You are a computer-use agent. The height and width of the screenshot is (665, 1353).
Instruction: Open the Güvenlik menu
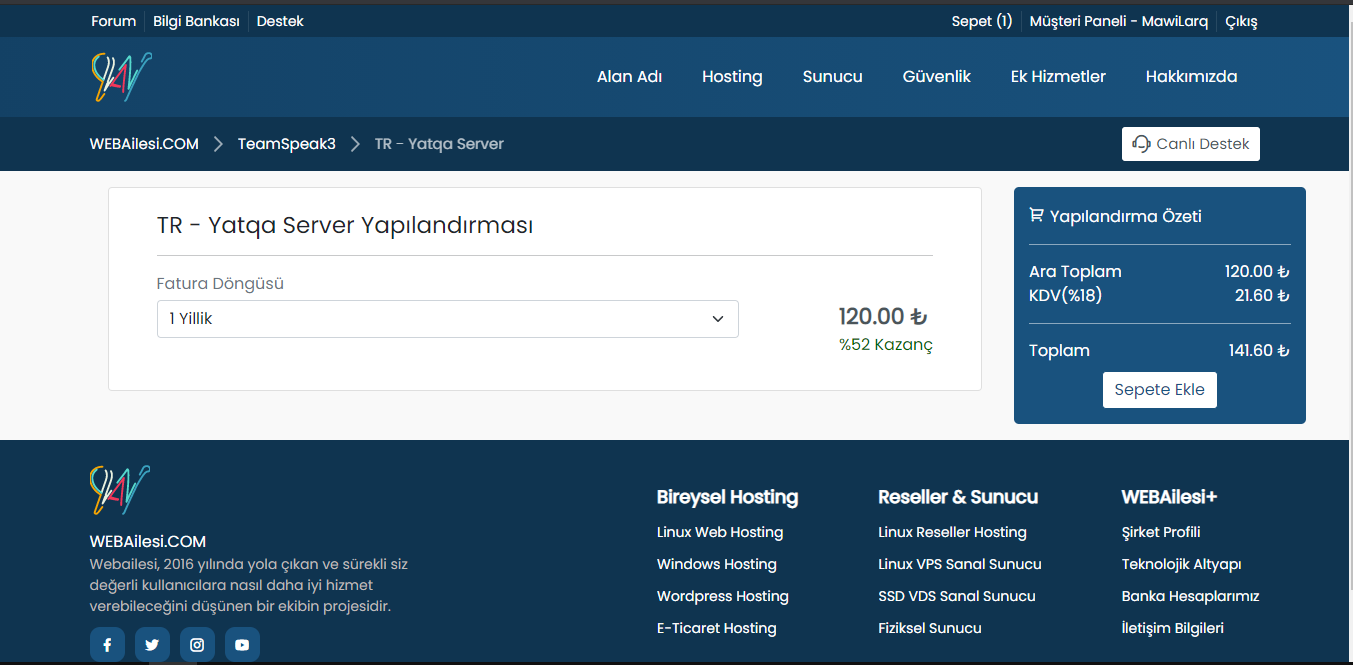(936, 77)
